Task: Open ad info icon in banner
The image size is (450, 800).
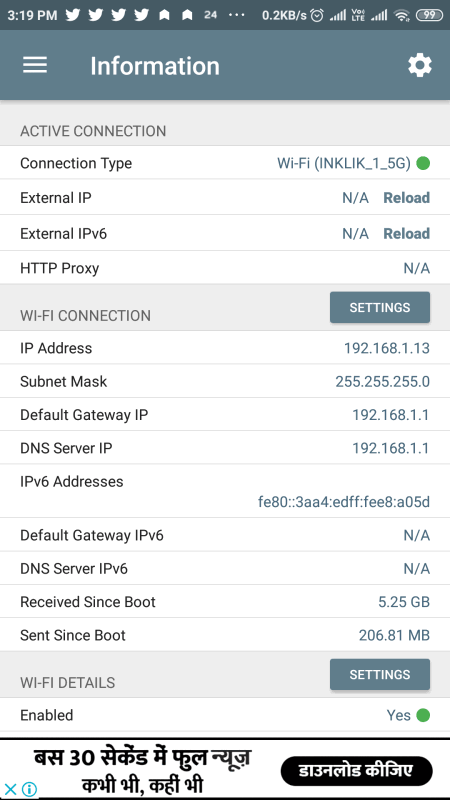Action: point(30,789)
